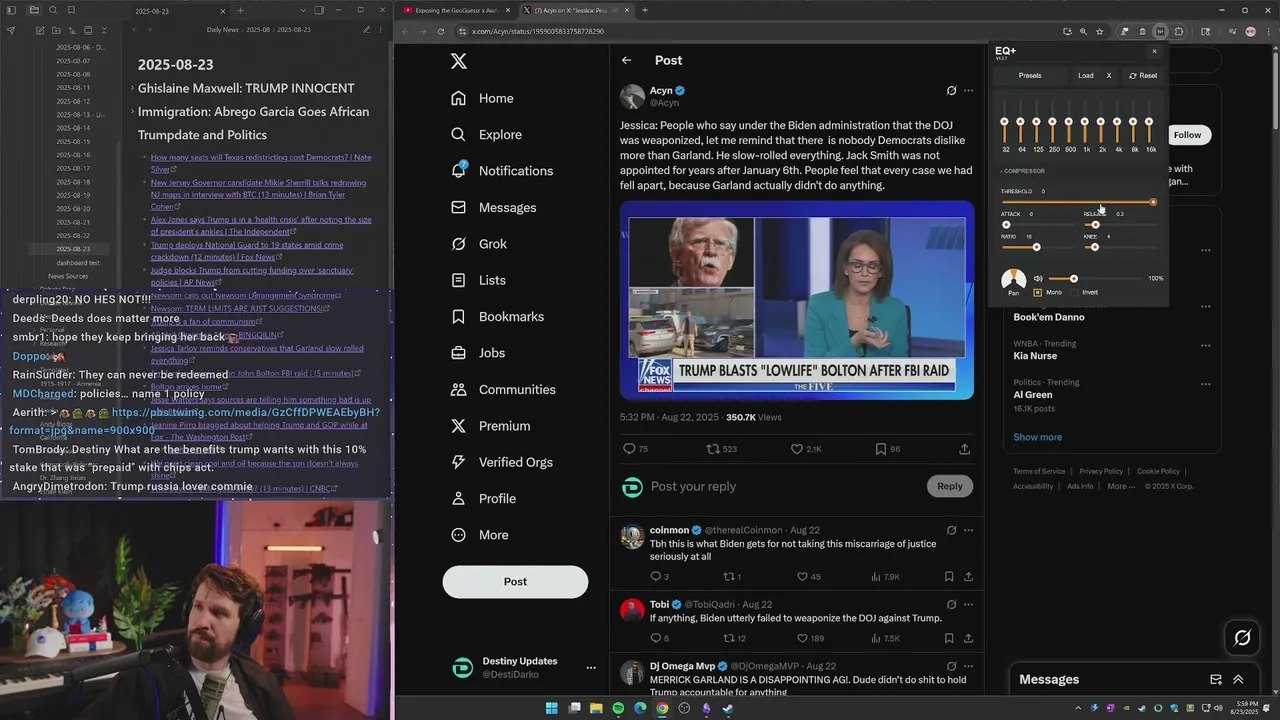Open Destiny Updates account menu dots
This screenshot has width=1280, height=720.
(591, 668)
